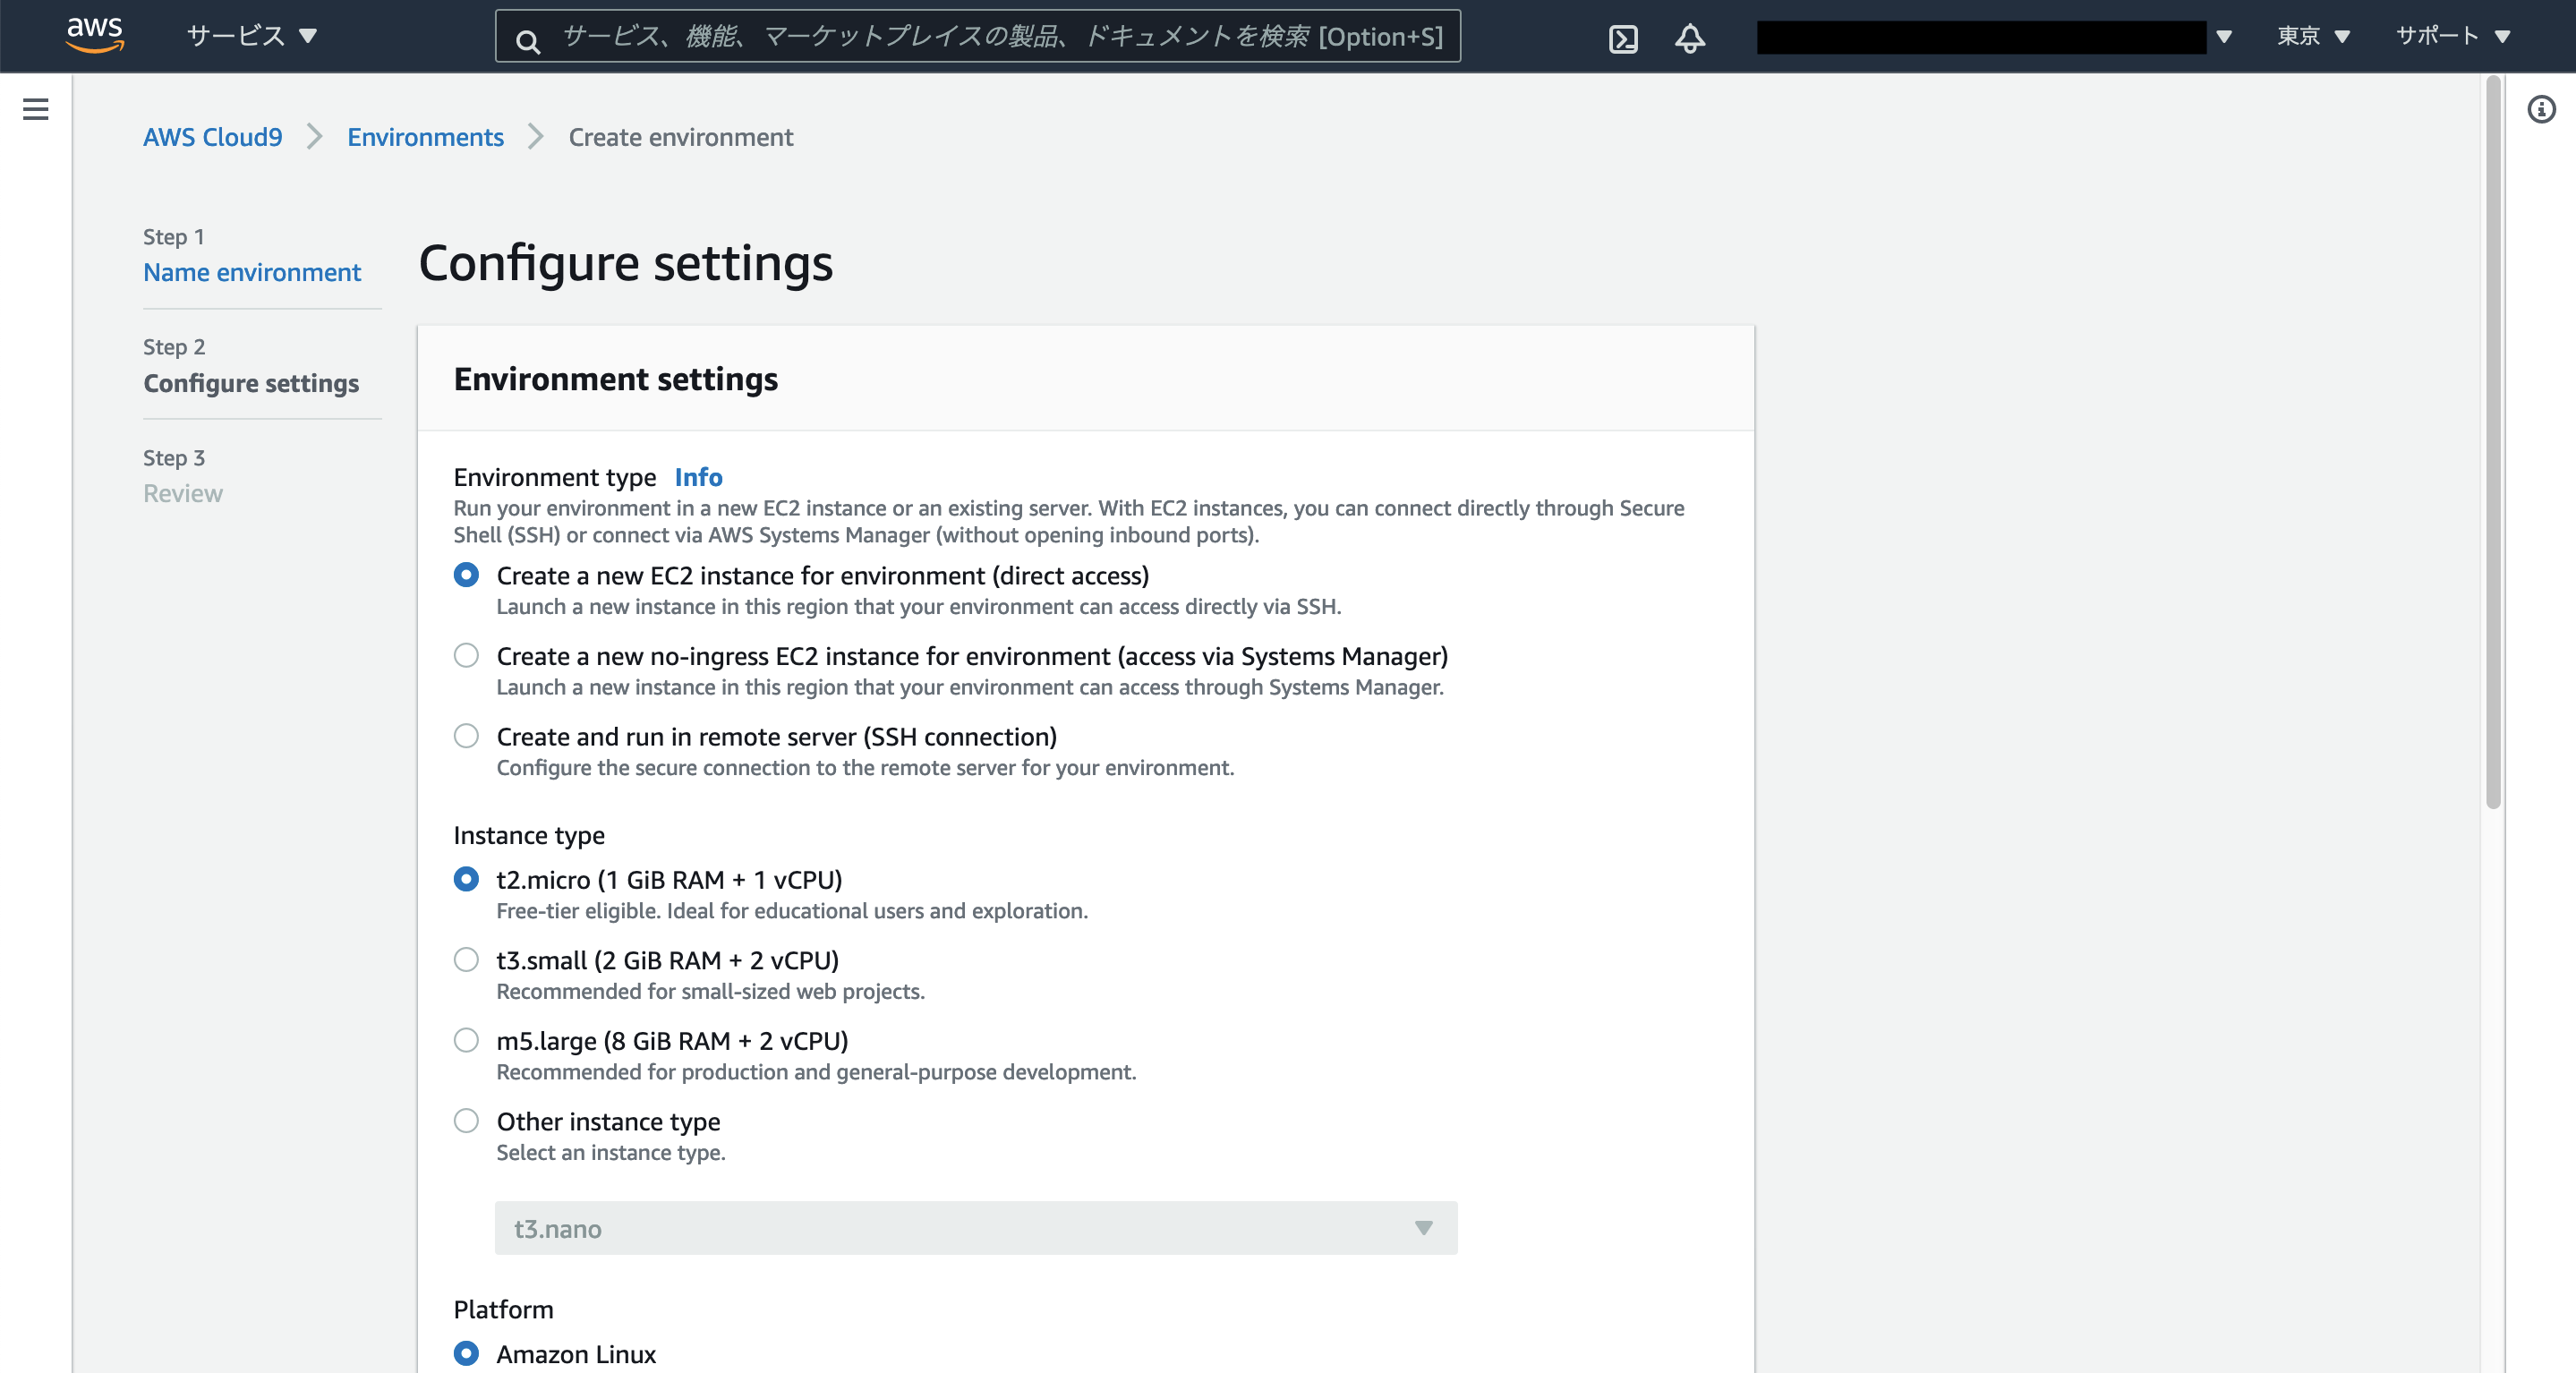
Task: Click the Configure settings page title
Action: tap(626, 263)
